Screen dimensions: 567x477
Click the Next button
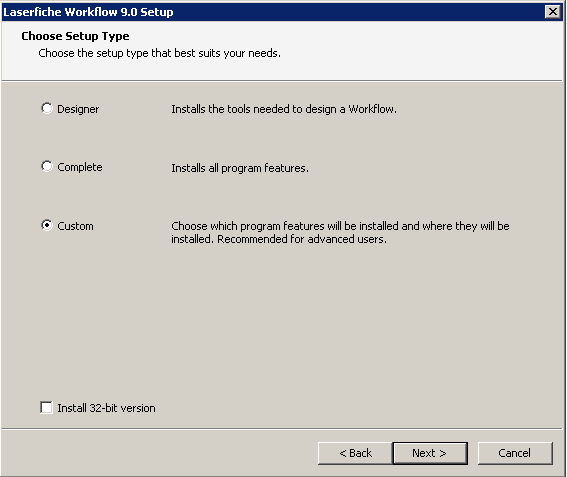tap(430, 453)
